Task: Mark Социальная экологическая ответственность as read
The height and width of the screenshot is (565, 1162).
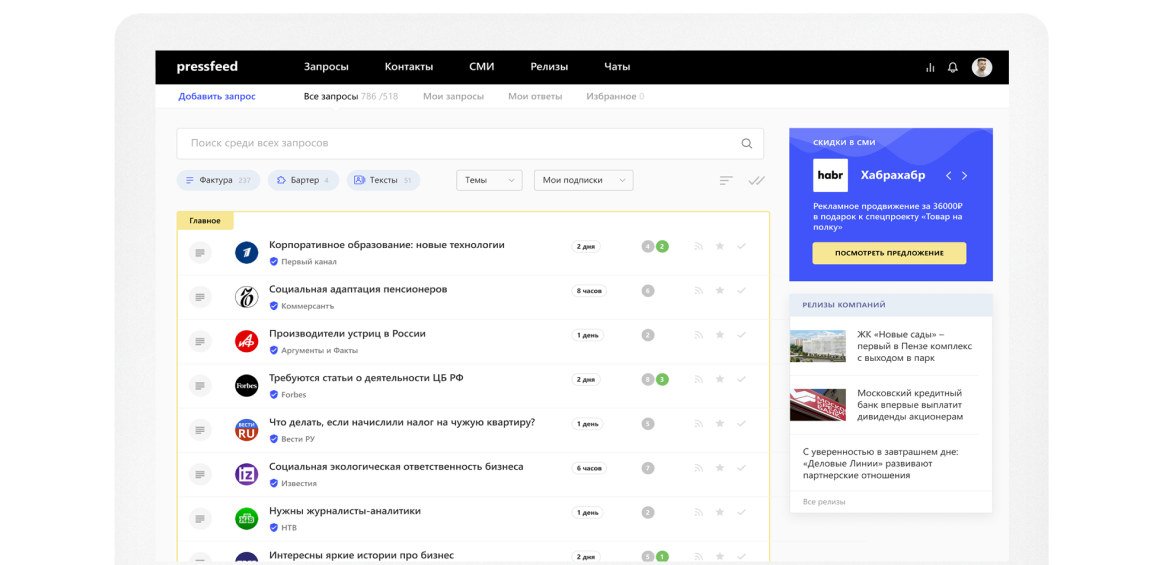Action: point(741,468)
